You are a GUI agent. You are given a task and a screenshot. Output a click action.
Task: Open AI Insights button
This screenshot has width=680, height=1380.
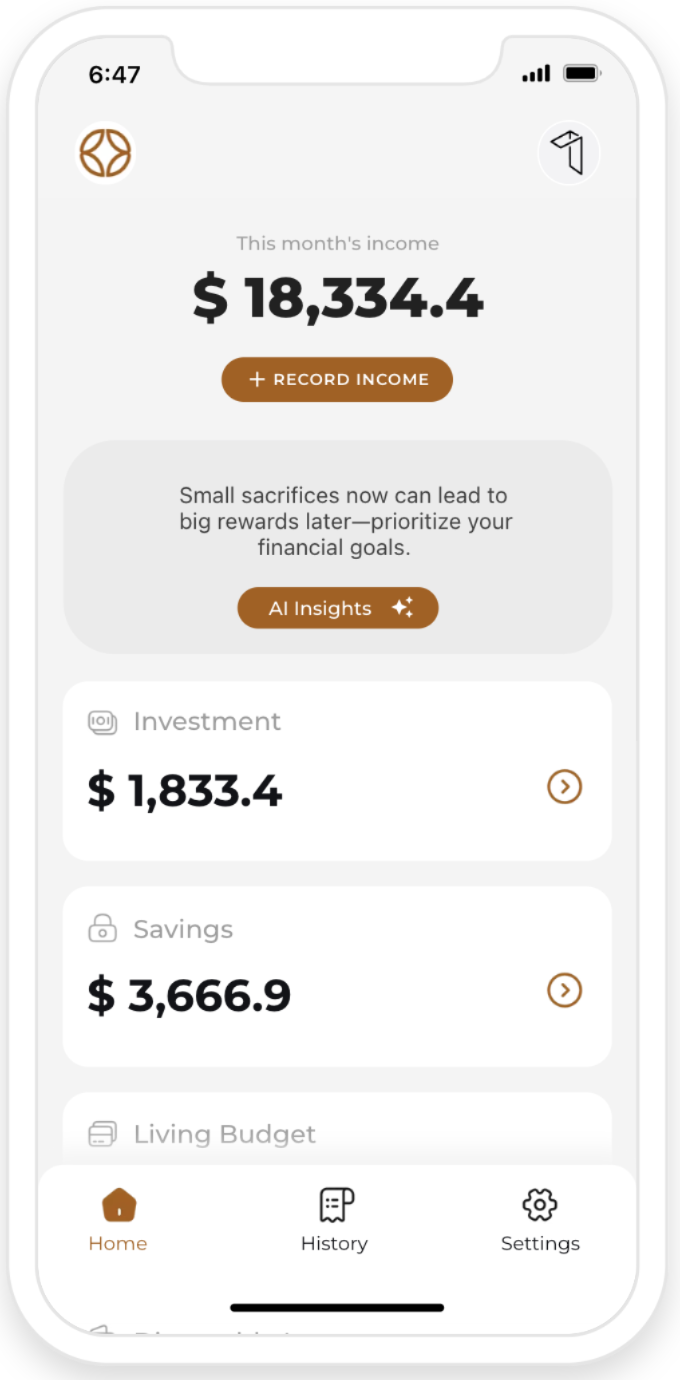(x=338, y=608)
